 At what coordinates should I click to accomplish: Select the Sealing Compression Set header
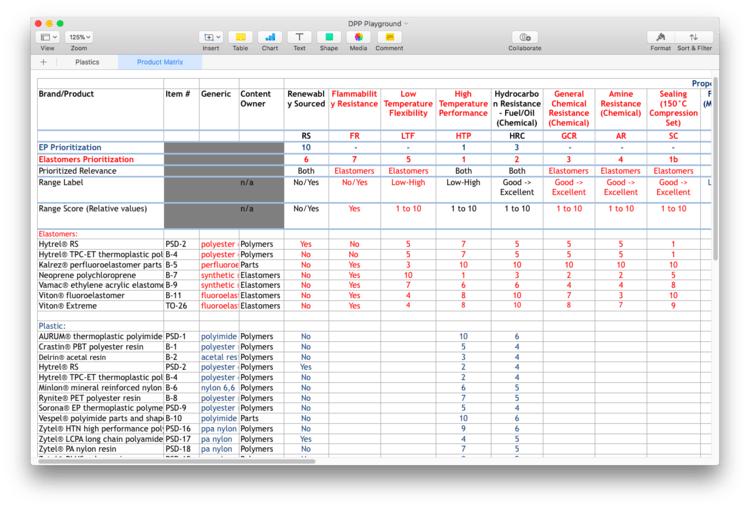(x=673, y=109)
